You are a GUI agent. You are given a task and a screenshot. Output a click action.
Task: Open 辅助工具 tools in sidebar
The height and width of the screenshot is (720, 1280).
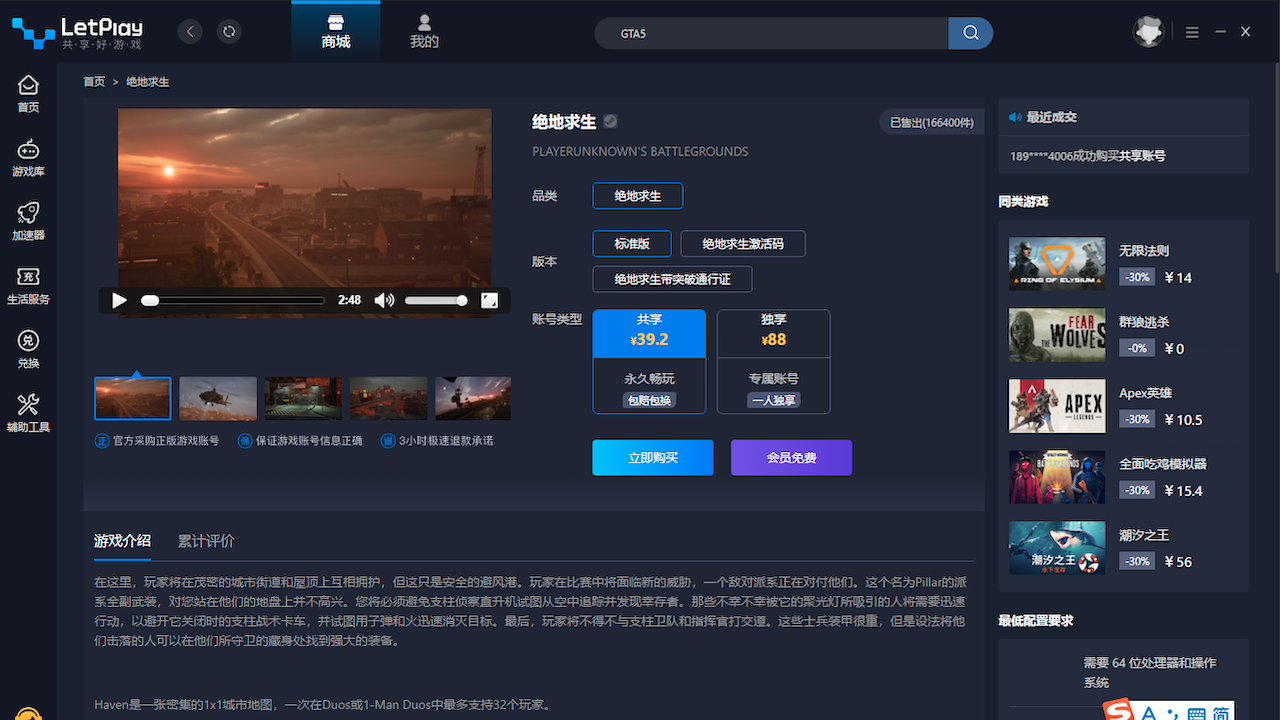tap(28, 414)
